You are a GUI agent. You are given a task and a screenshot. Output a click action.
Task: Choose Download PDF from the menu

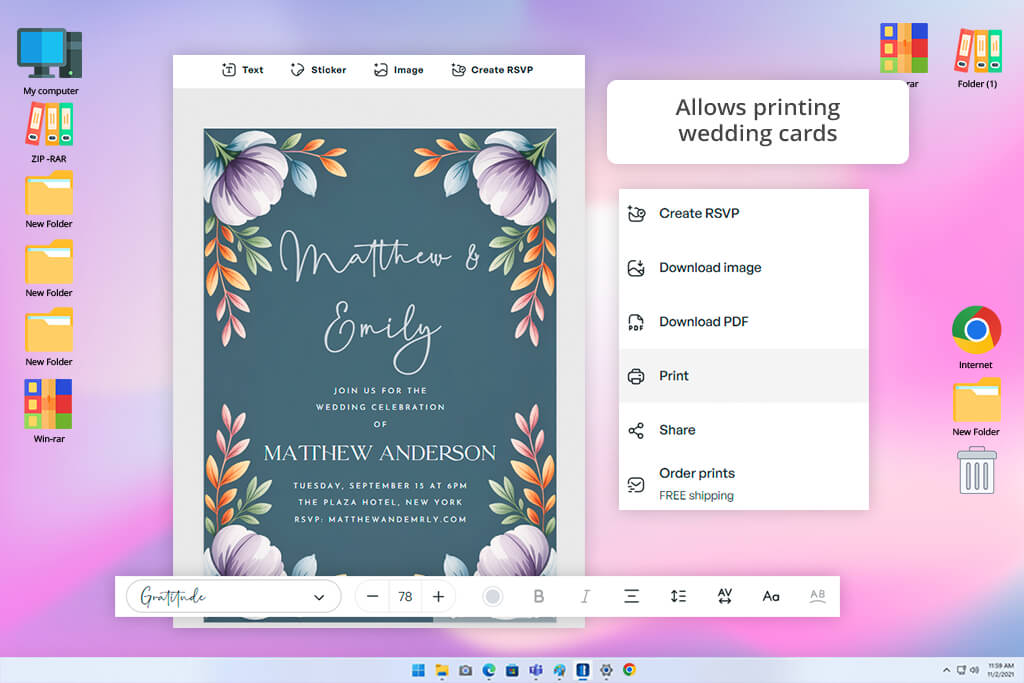coord(743,322)
